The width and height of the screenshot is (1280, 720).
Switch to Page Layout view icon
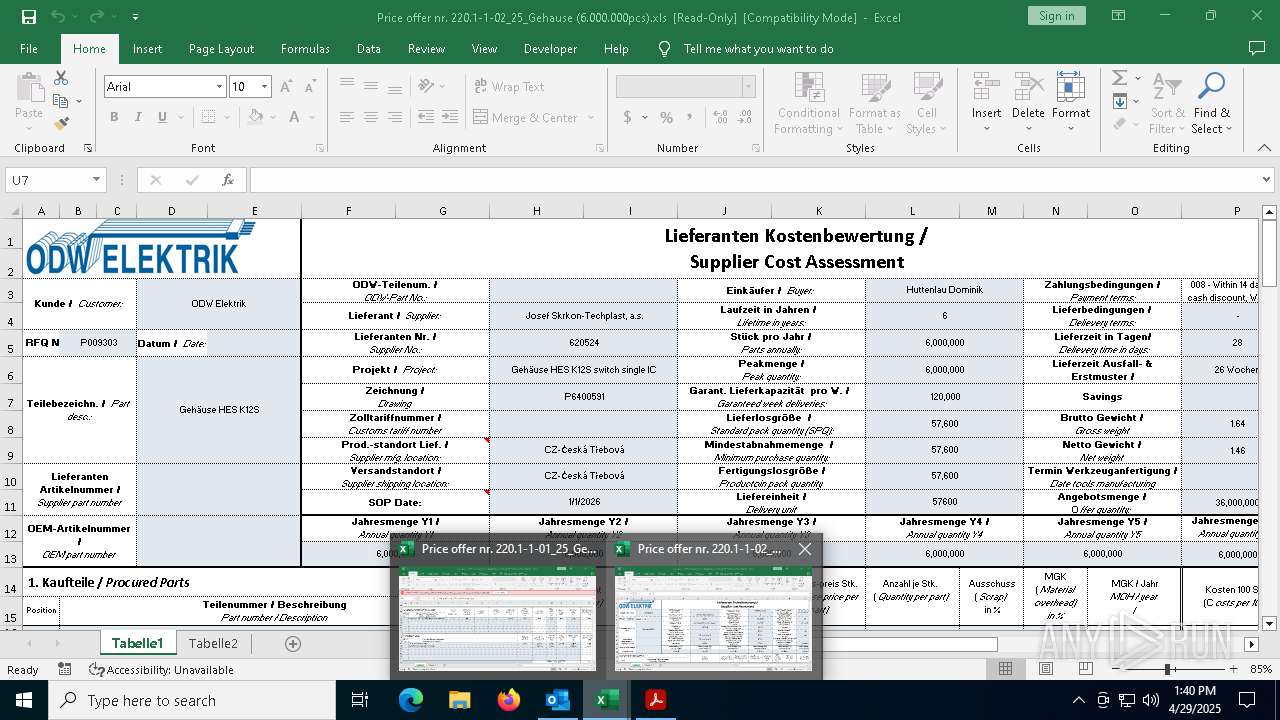pos(1045,669)
